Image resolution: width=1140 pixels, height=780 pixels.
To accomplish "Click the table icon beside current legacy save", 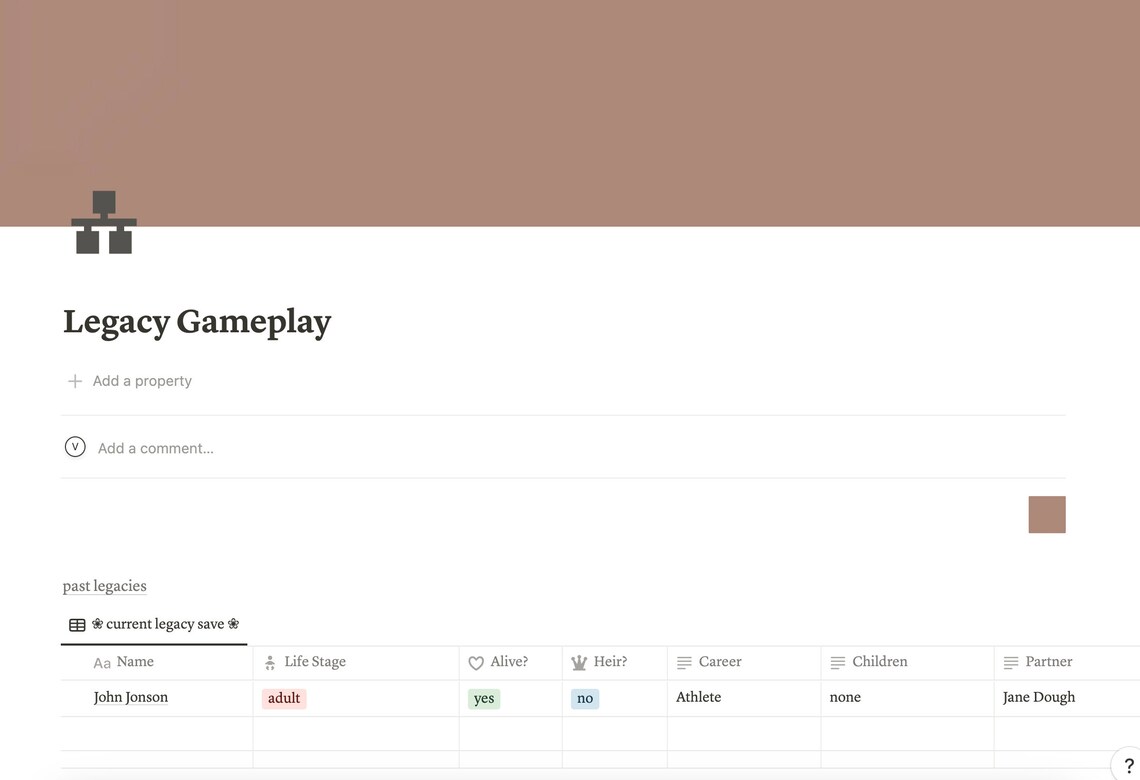I will pos(78,623).
